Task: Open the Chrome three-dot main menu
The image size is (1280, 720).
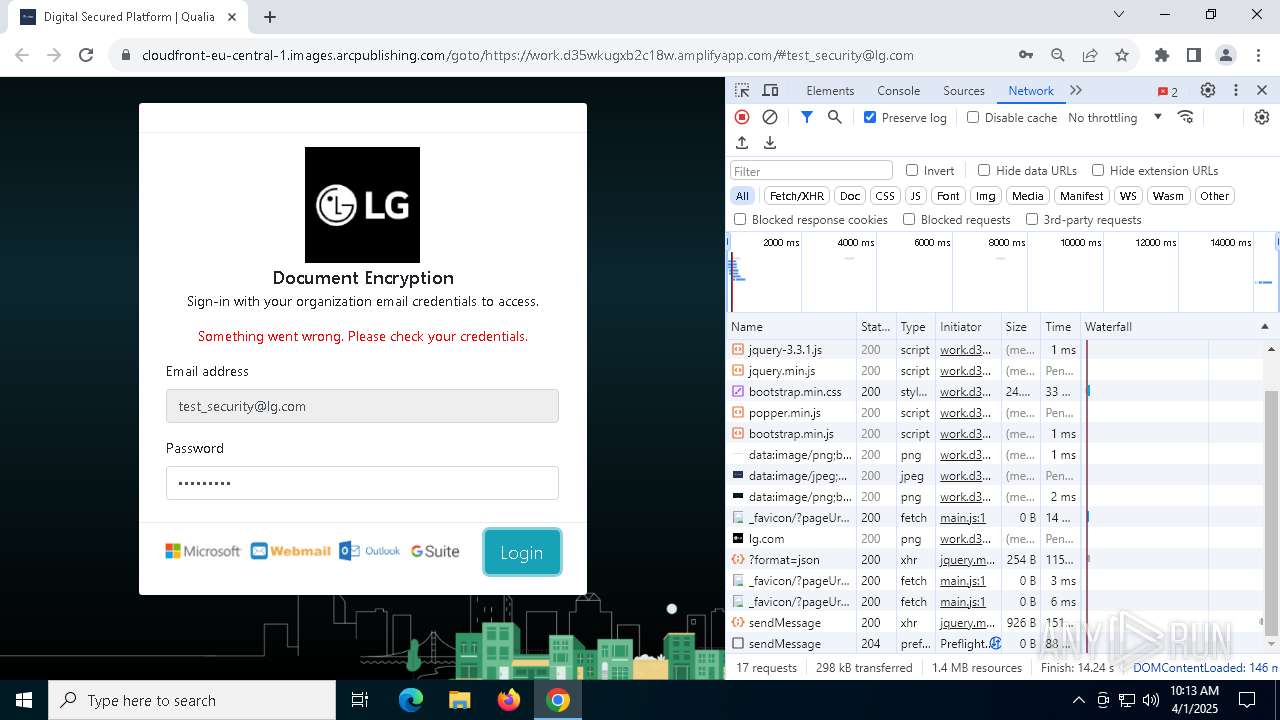Action: point(1258,55)
